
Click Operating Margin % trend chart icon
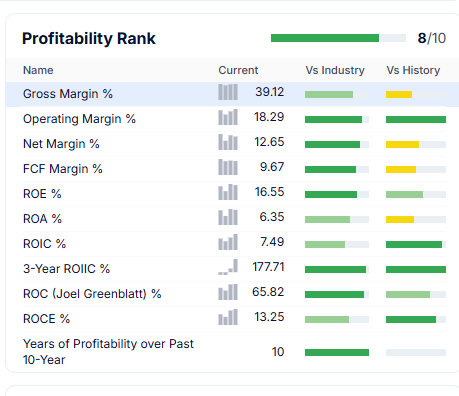[228, 117]
